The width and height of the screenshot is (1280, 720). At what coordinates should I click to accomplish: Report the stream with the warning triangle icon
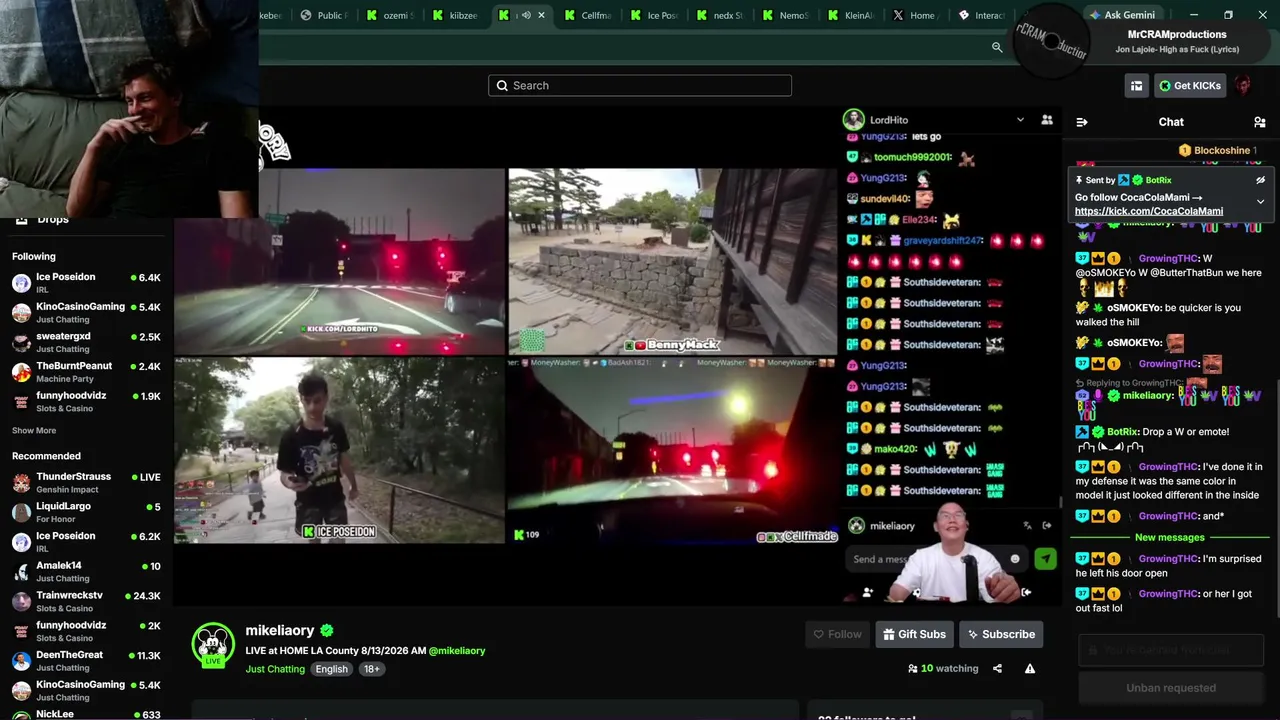tap(1030, 669)
